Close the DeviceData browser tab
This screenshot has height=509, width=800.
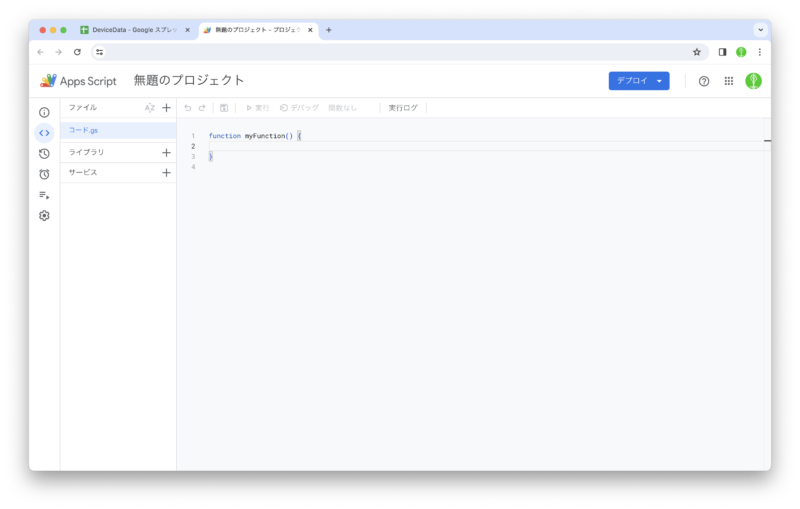point(188,30)
